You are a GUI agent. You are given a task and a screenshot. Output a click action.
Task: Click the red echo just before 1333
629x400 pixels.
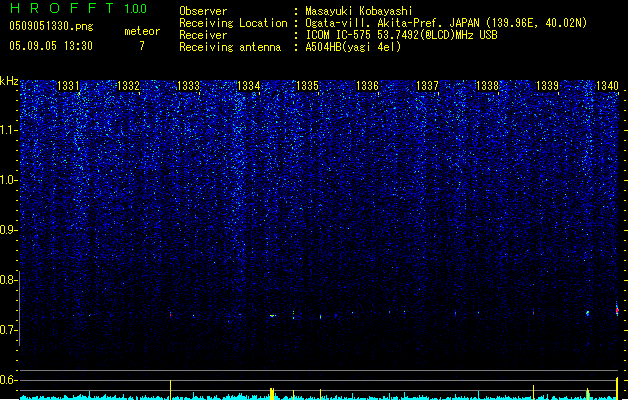(x=170, y=314)
